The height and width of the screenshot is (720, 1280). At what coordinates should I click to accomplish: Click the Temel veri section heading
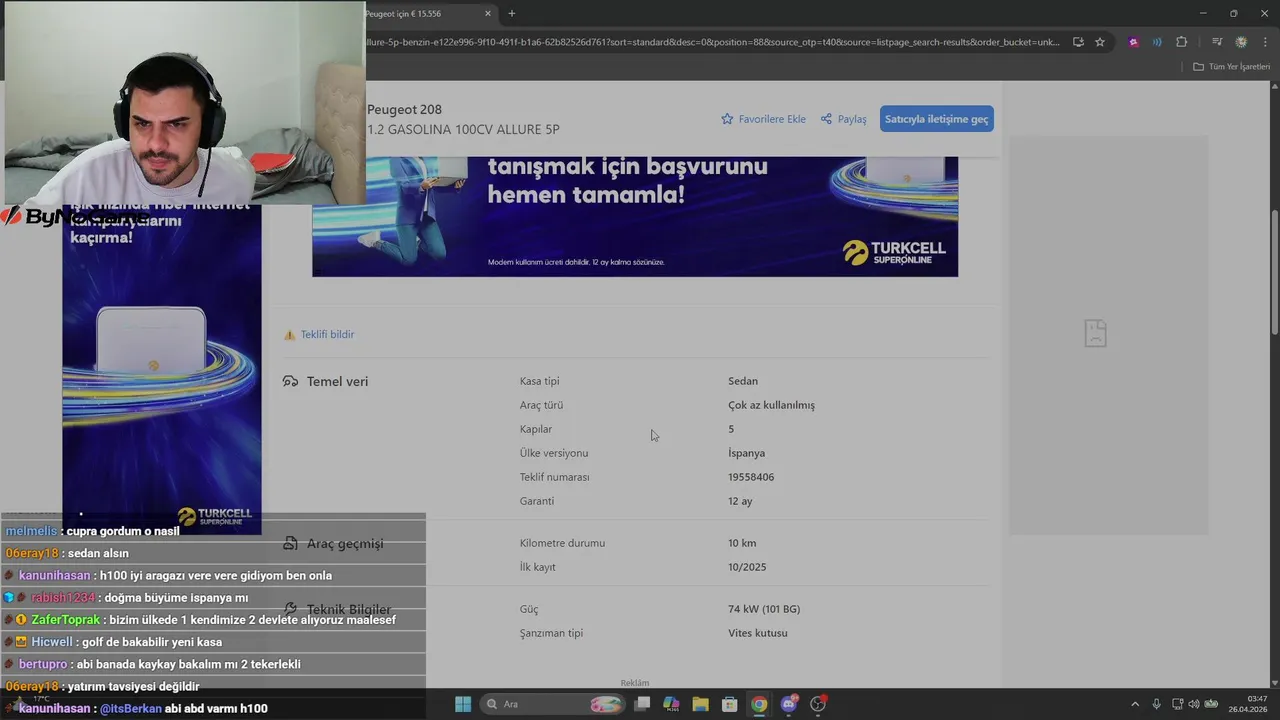[x=337, y=382]
